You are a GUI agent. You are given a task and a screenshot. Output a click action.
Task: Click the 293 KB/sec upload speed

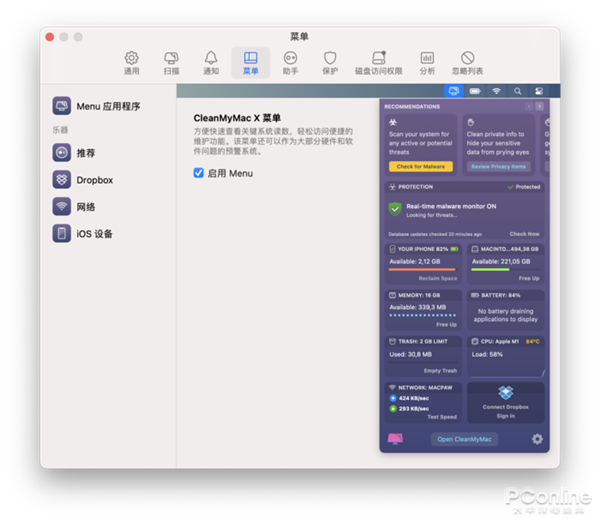(414, 409)
